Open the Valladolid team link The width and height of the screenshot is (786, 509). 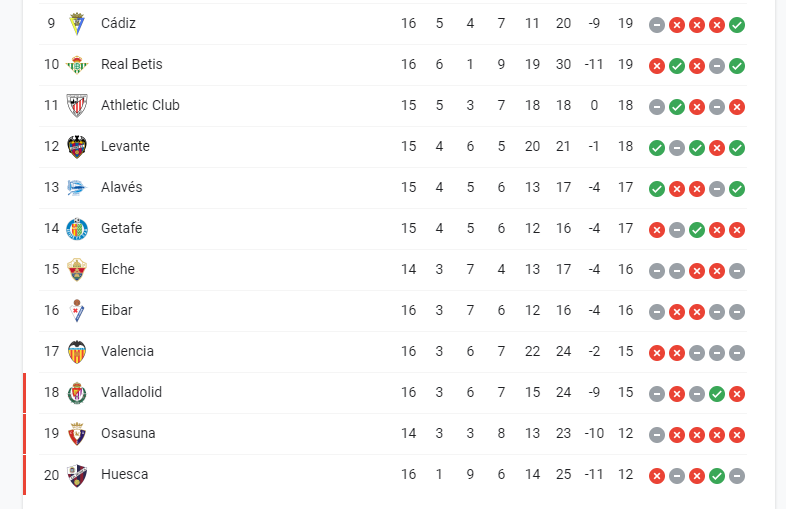[x=131, y=392]
